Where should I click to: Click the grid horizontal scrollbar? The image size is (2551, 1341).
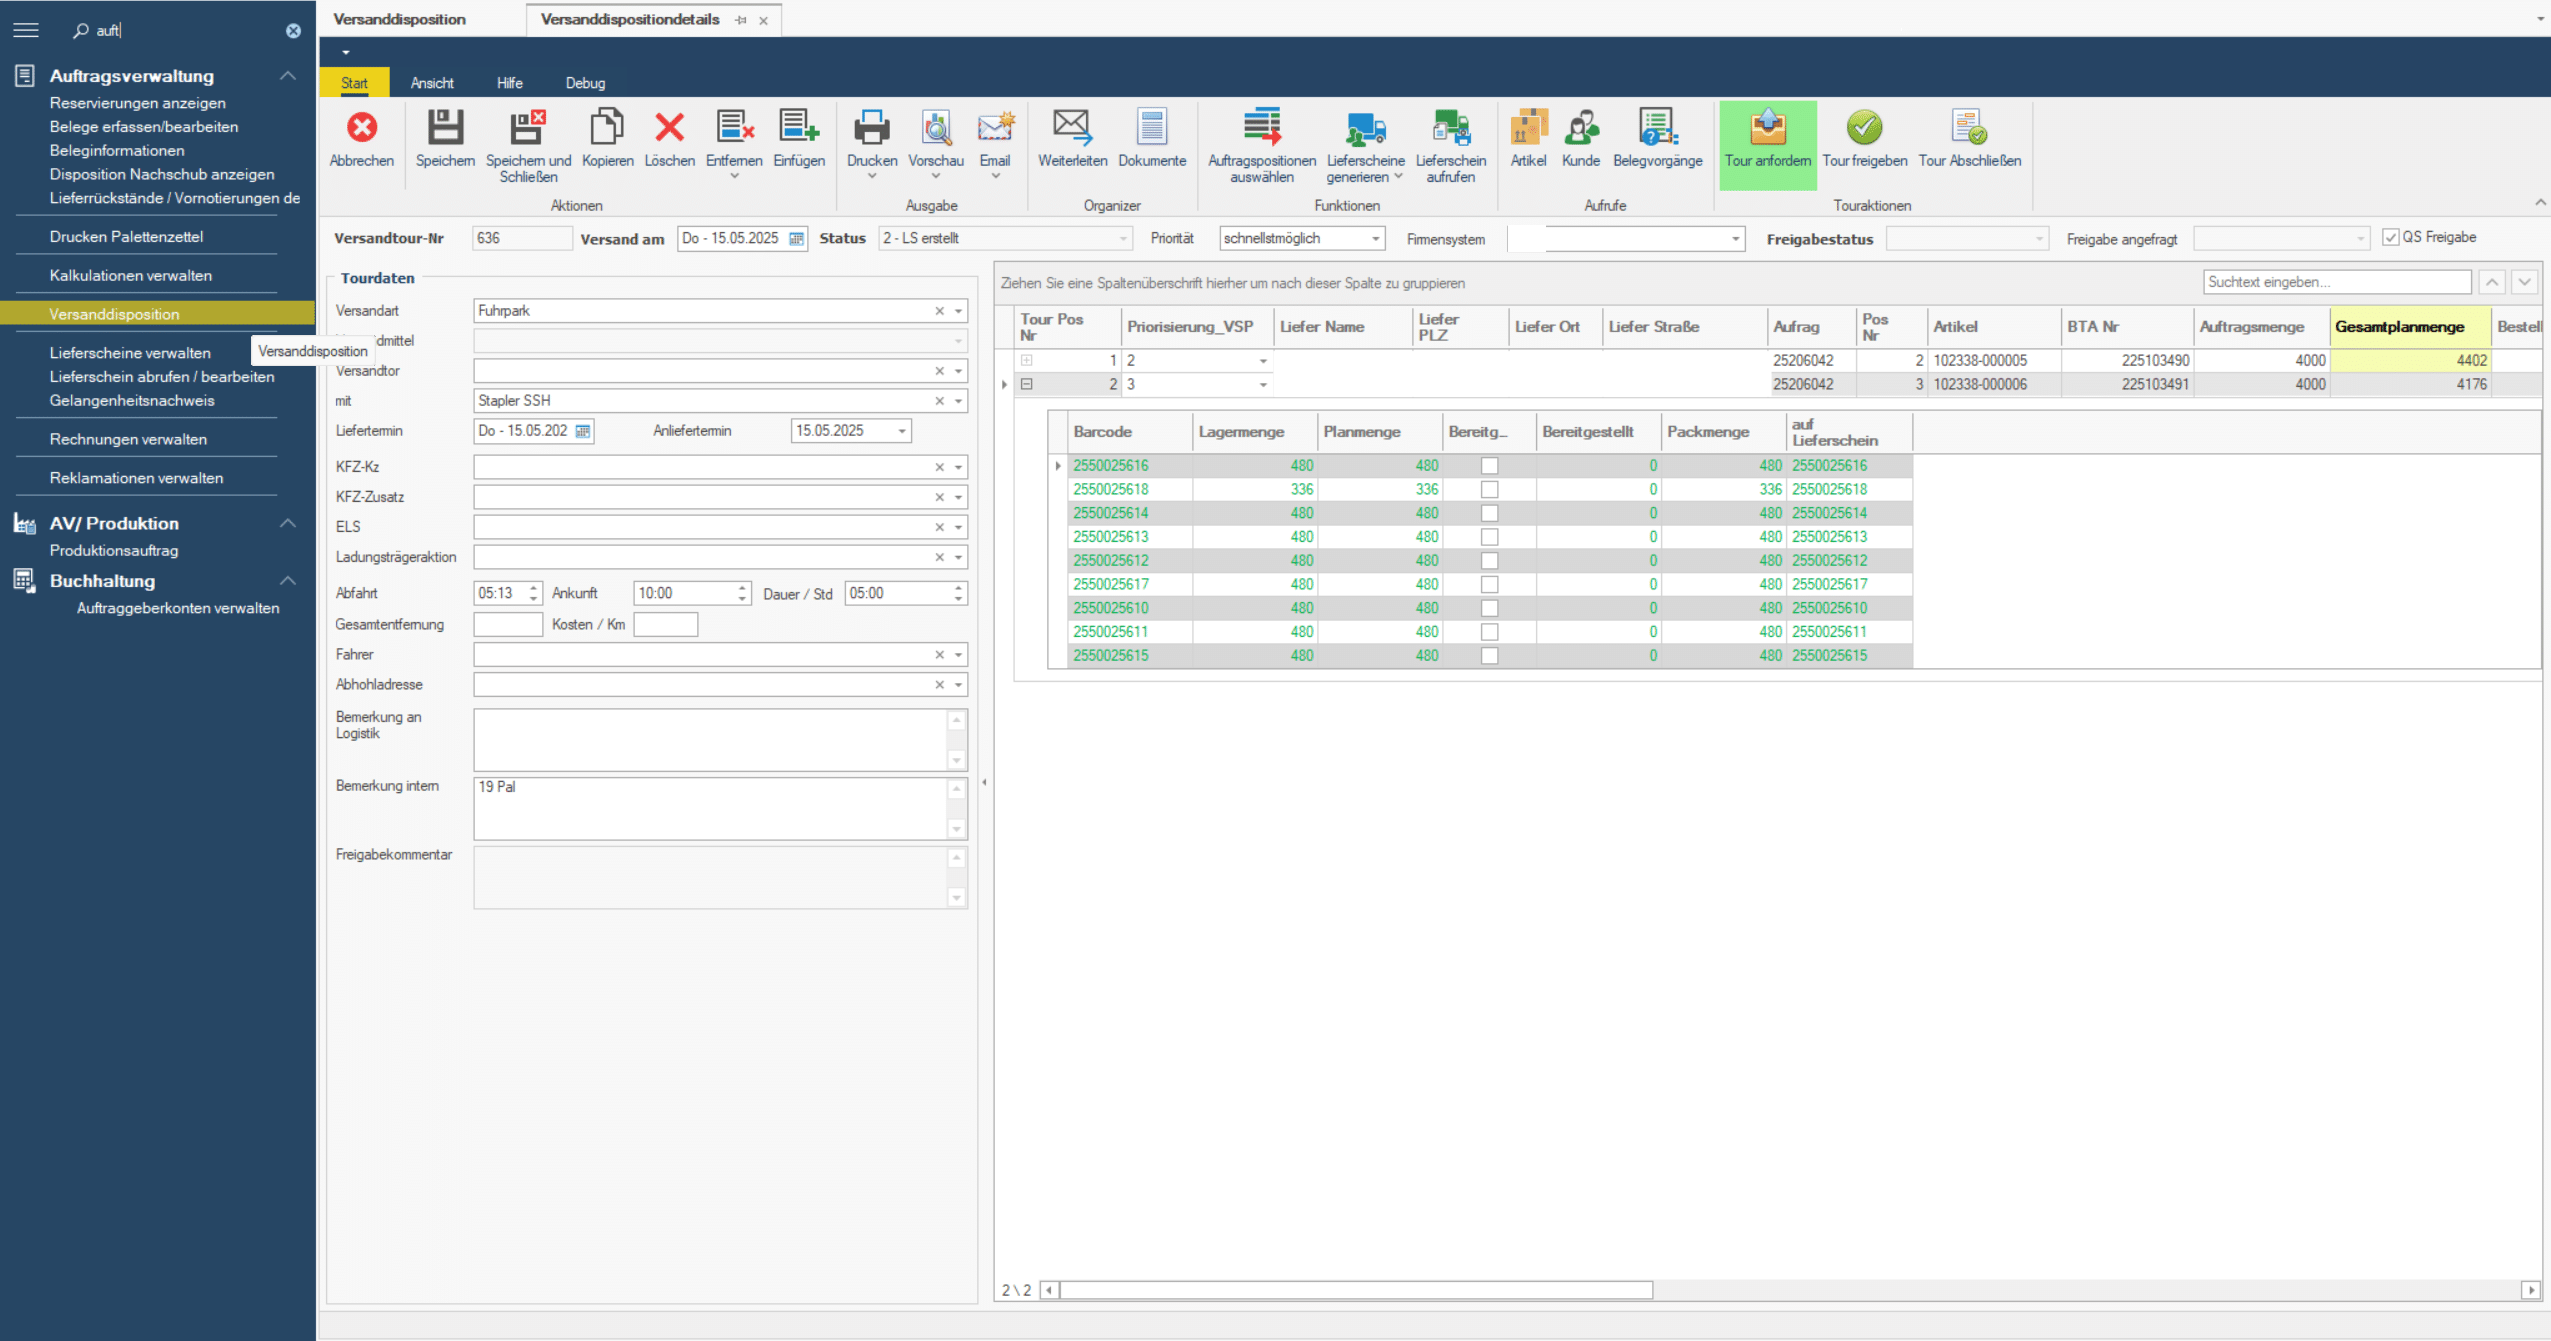pyautogui.click(x=1355, y=1290)
